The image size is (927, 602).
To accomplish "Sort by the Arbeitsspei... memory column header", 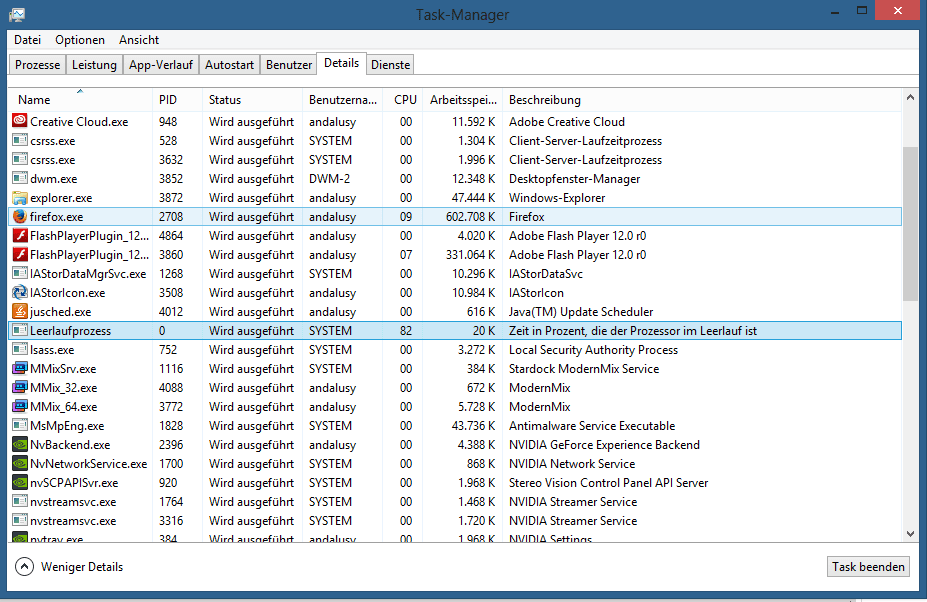I will pyautogui.click(x=462, y=99).
